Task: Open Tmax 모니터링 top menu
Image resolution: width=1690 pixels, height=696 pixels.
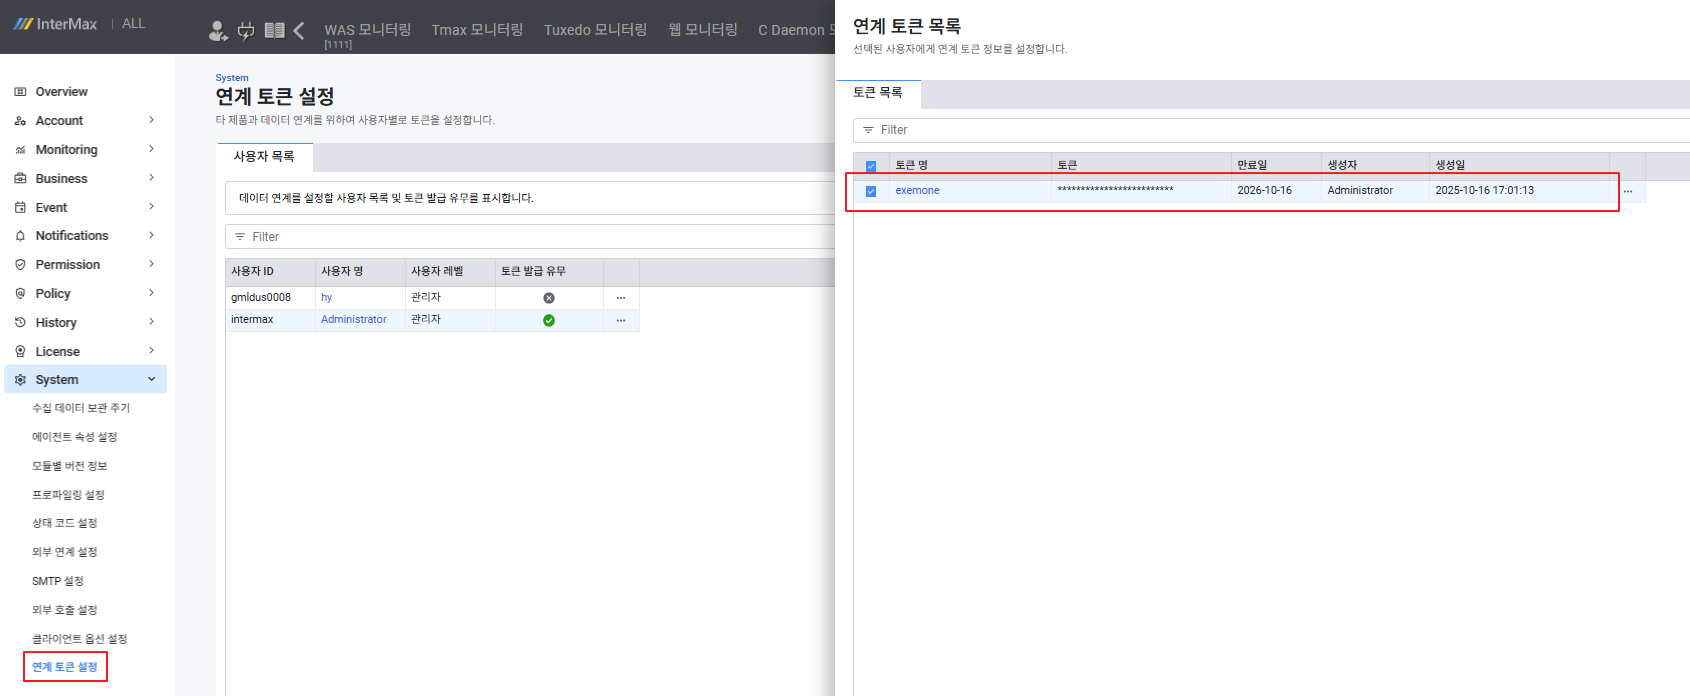Action: click(x=477, y=30)
